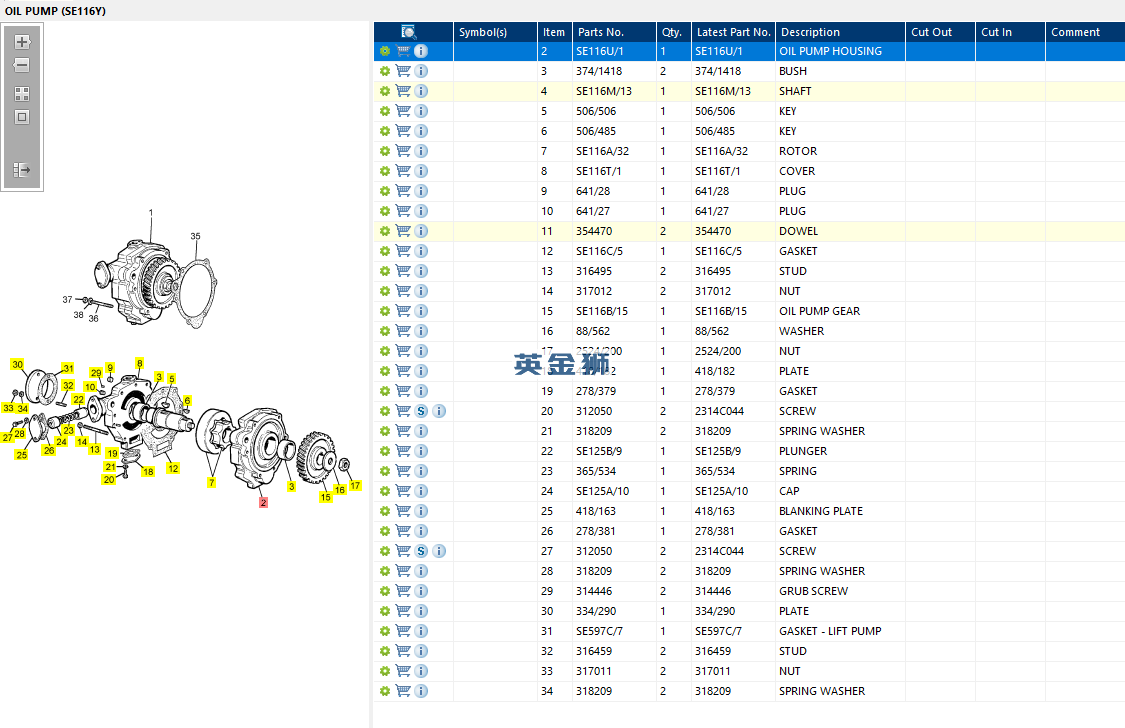
Task: Open info for WASHER 88/562
Action: click(421, 331)
